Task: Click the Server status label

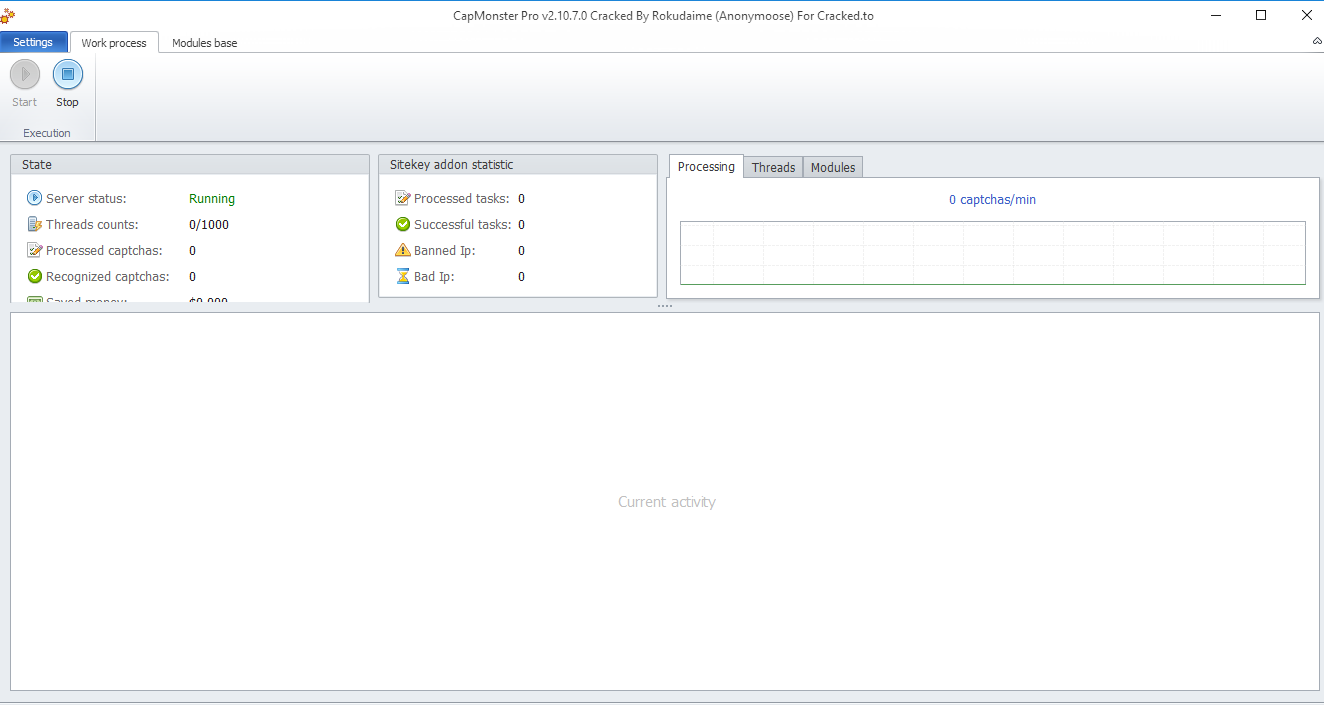Action: [x=86, y=199]
